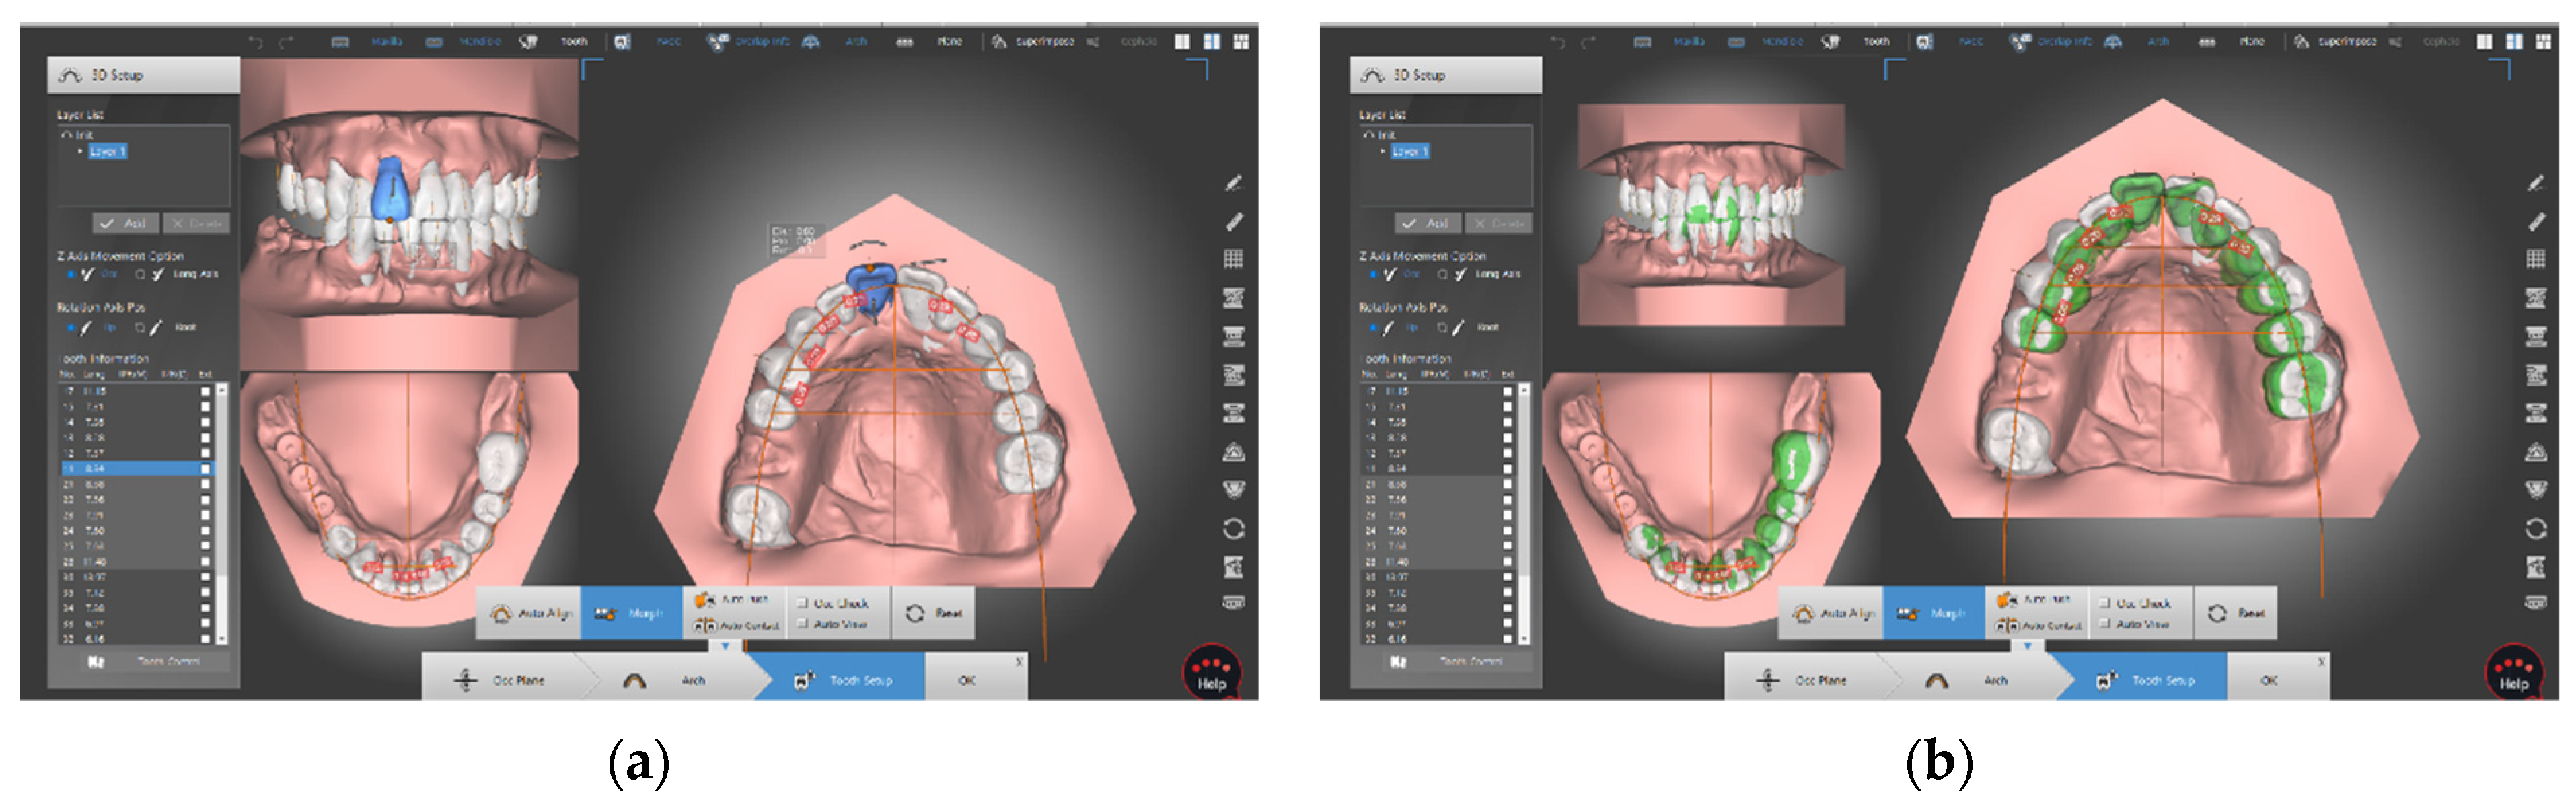This screenshot has height=802, width=2576.
Task: Enable Occ Check checkbox in left screenshot
Action: pyautogui.click(x=802, y=603)
